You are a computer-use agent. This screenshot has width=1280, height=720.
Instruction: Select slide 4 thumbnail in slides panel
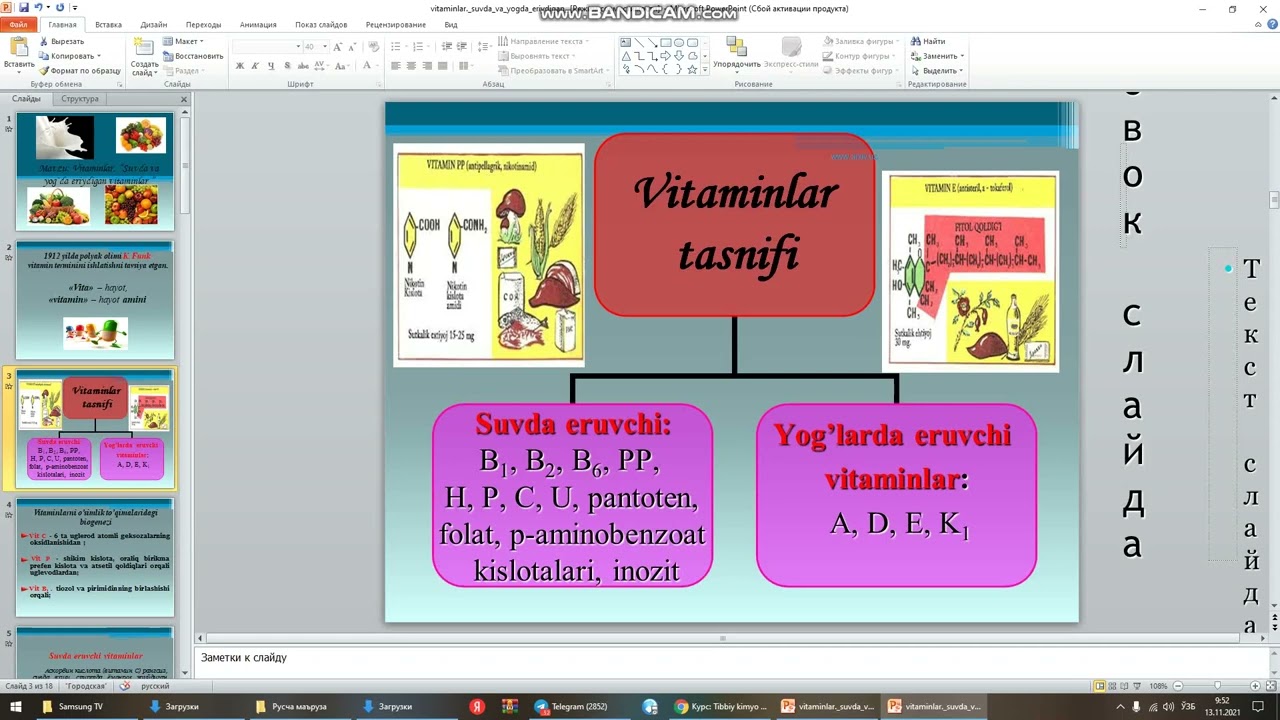[x=95, y=558]
